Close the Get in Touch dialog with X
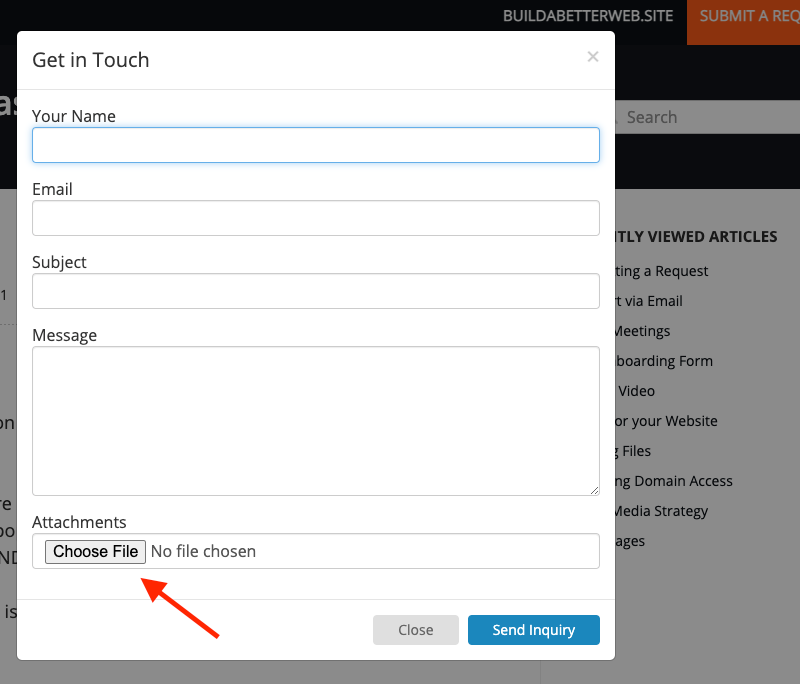 tap(593, 57)
